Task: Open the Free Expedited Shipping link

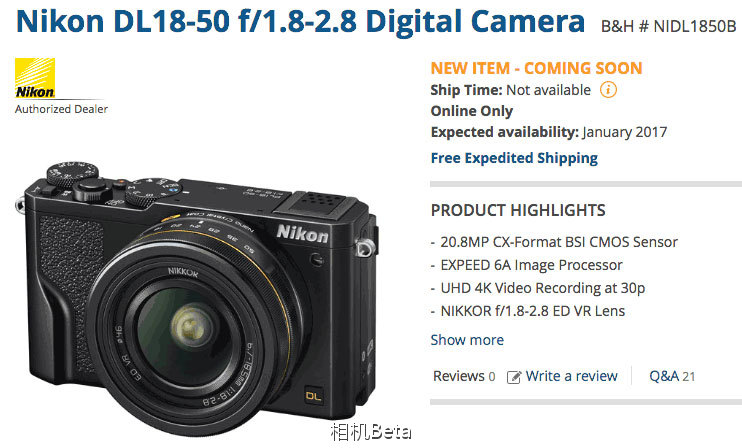Action: pyautogui.click(x=514, y=158)
